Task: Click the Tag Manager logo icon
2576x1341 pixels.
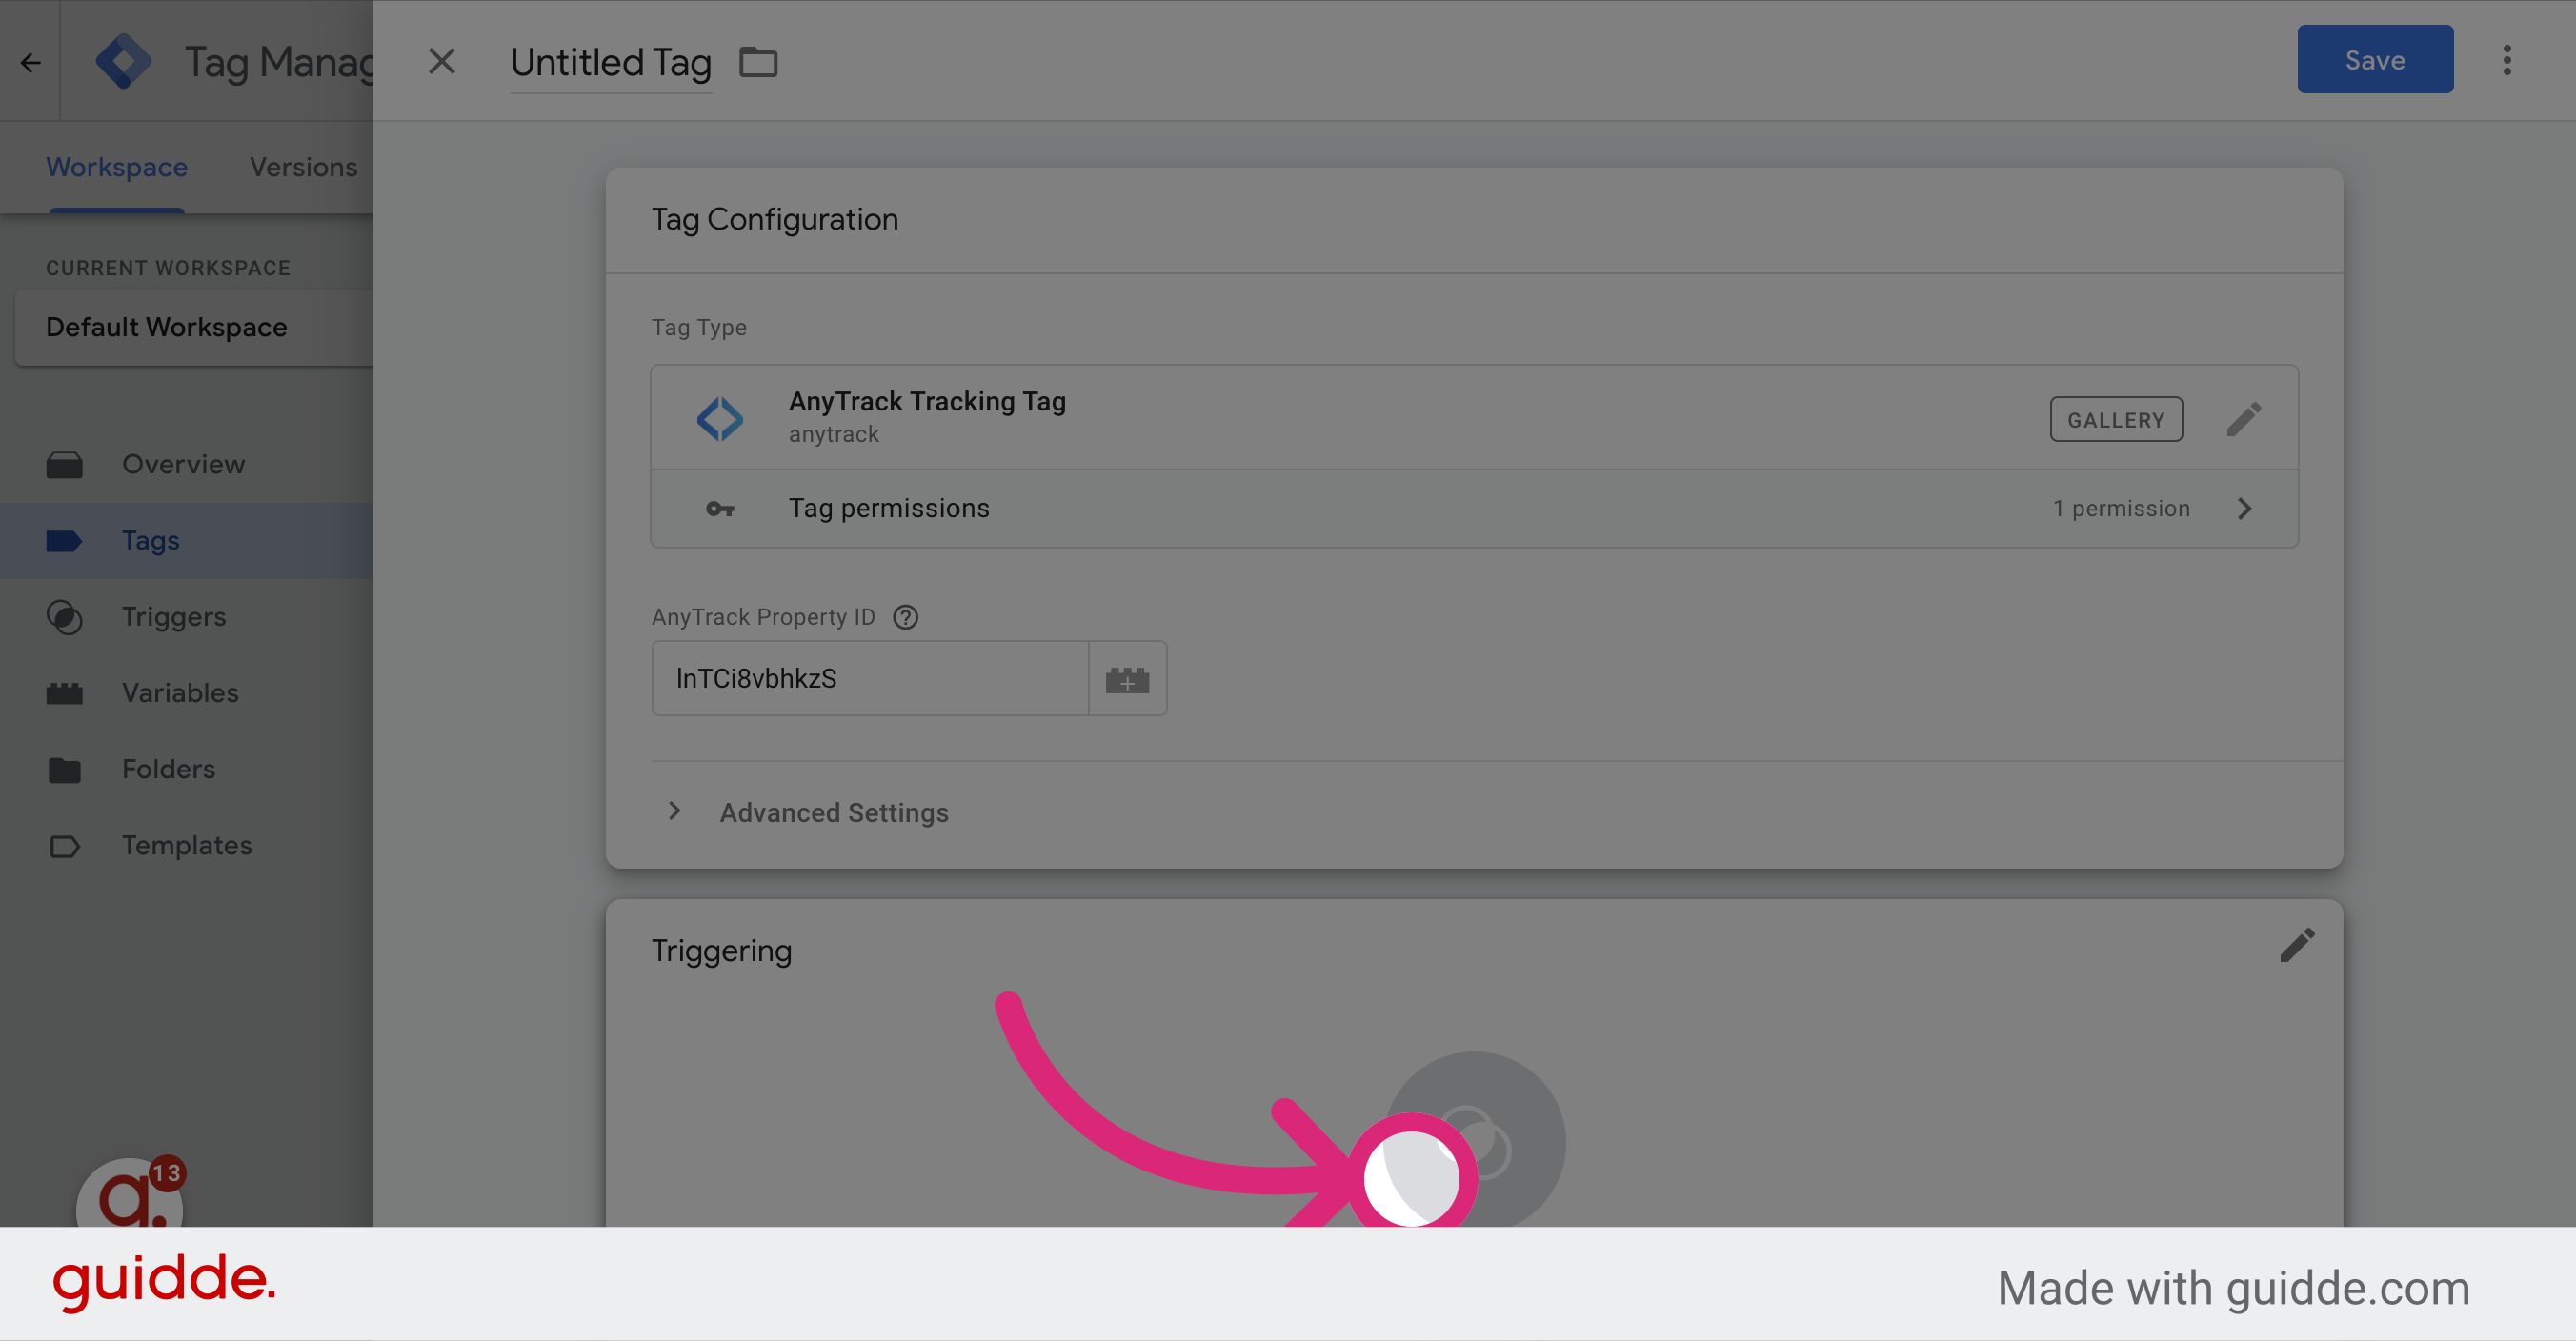Action: click(124, 62)
